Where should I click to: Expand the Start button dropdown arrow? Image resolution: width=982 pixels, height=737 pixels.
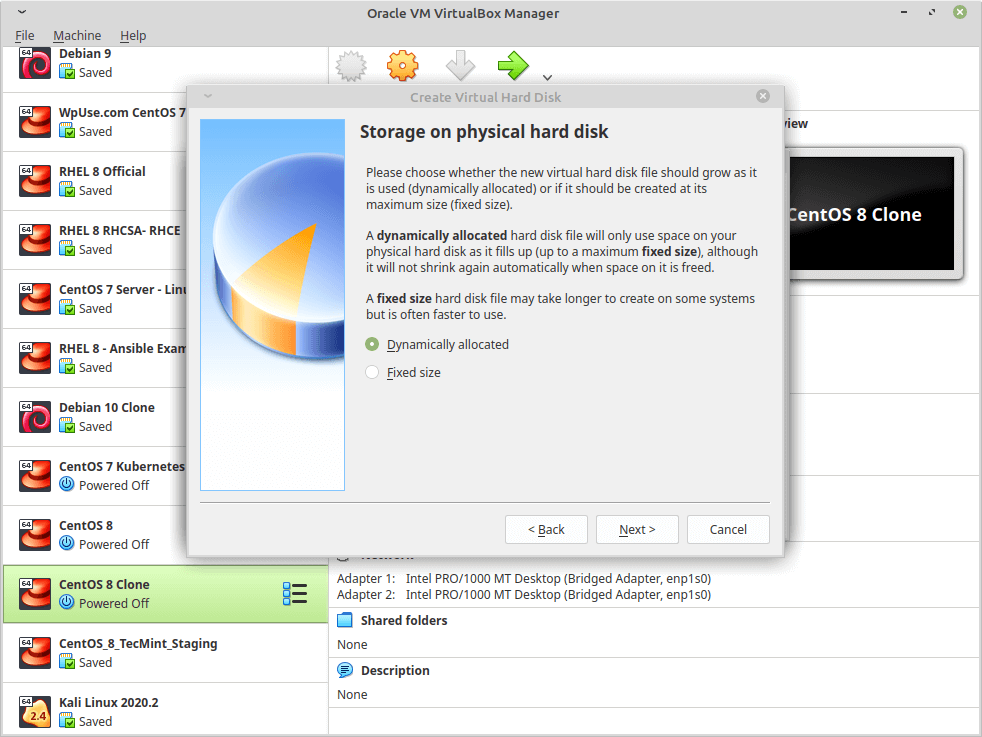coord(547,78)
